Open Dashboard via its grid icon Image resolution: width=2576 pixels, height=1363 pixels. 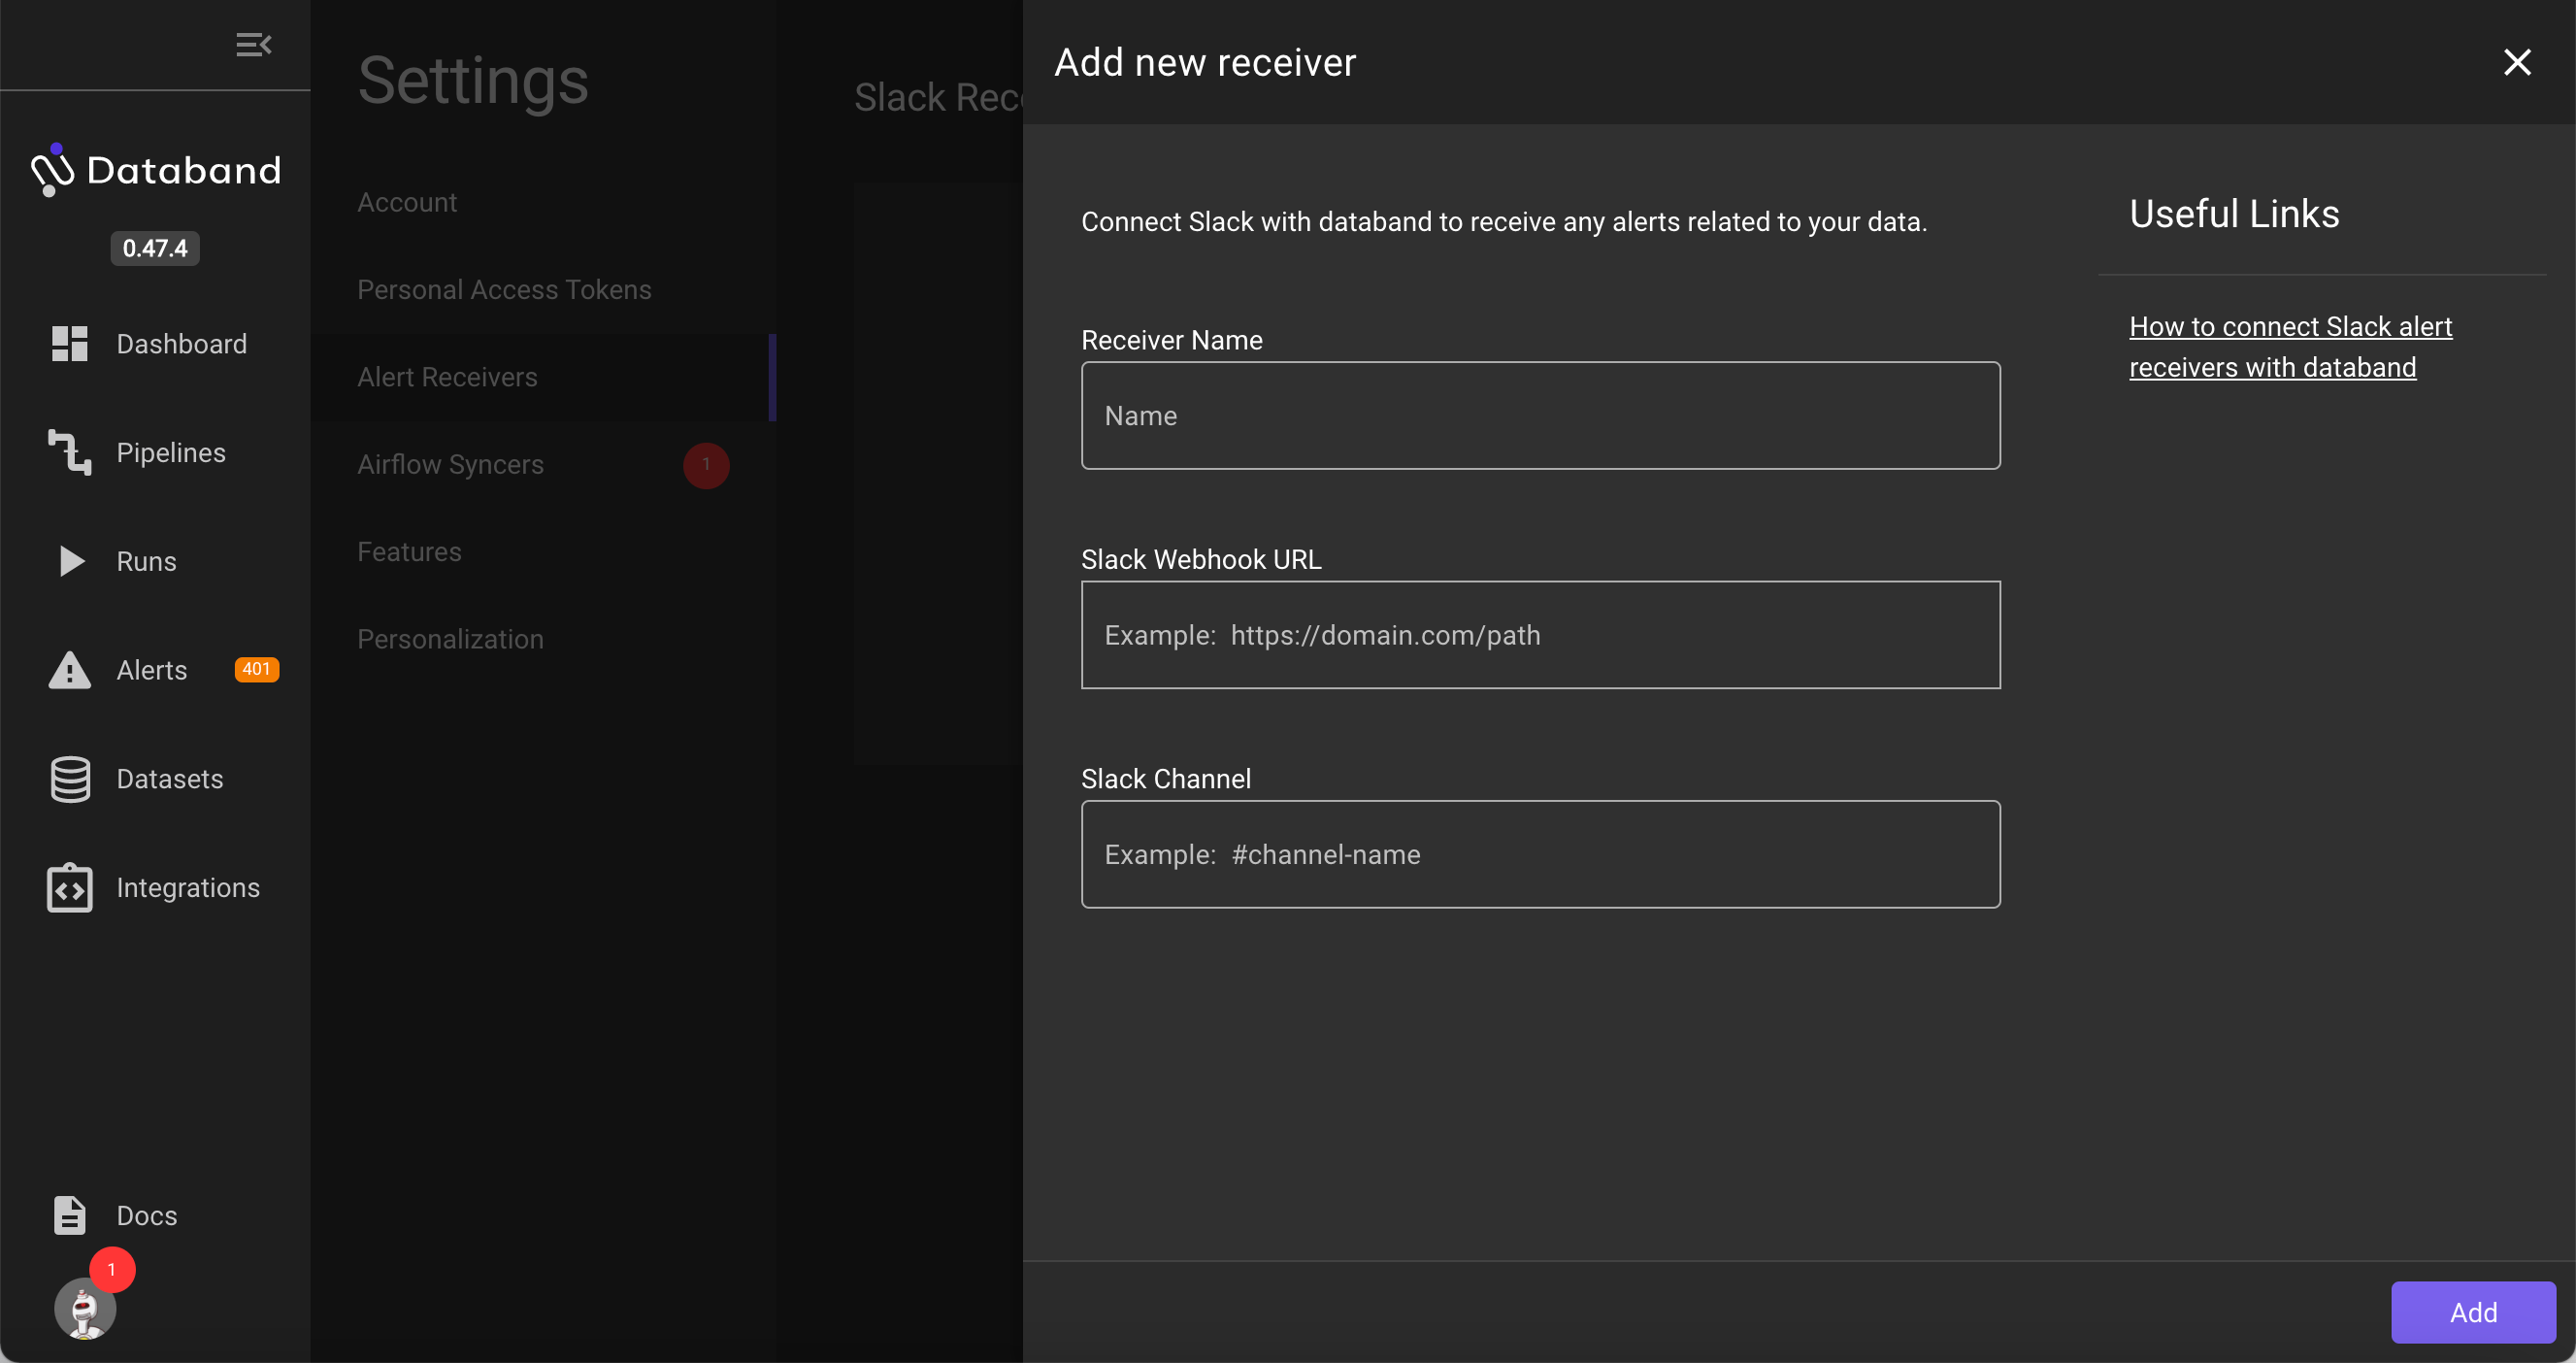pos(69,344)
